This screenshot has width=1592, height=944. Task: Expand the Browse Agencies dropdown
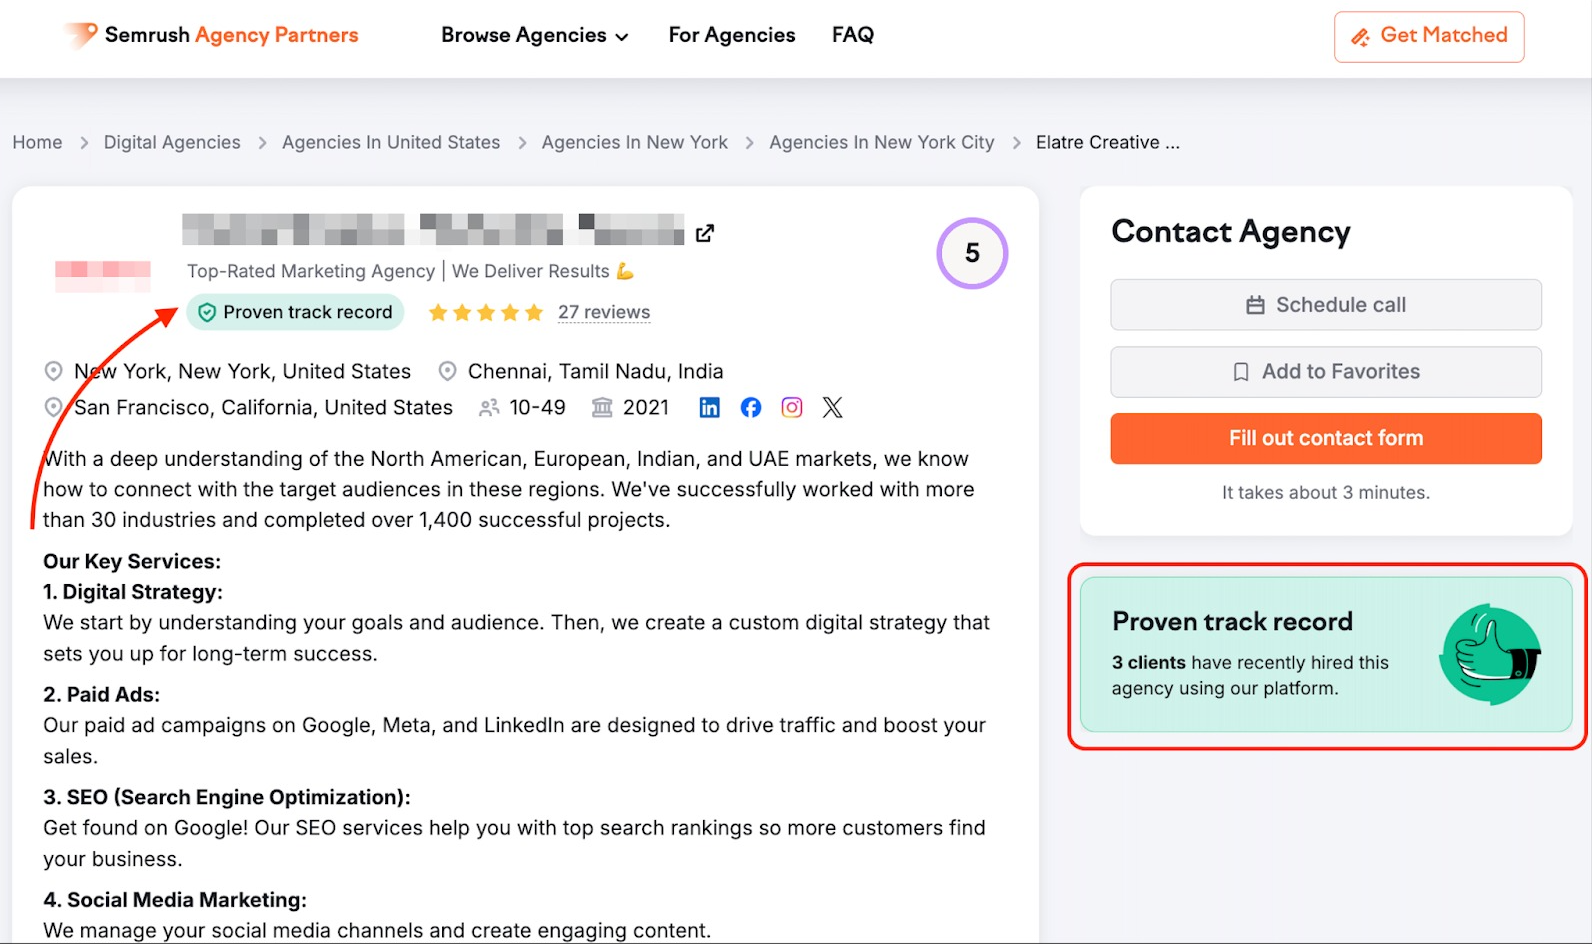point(535,35)
